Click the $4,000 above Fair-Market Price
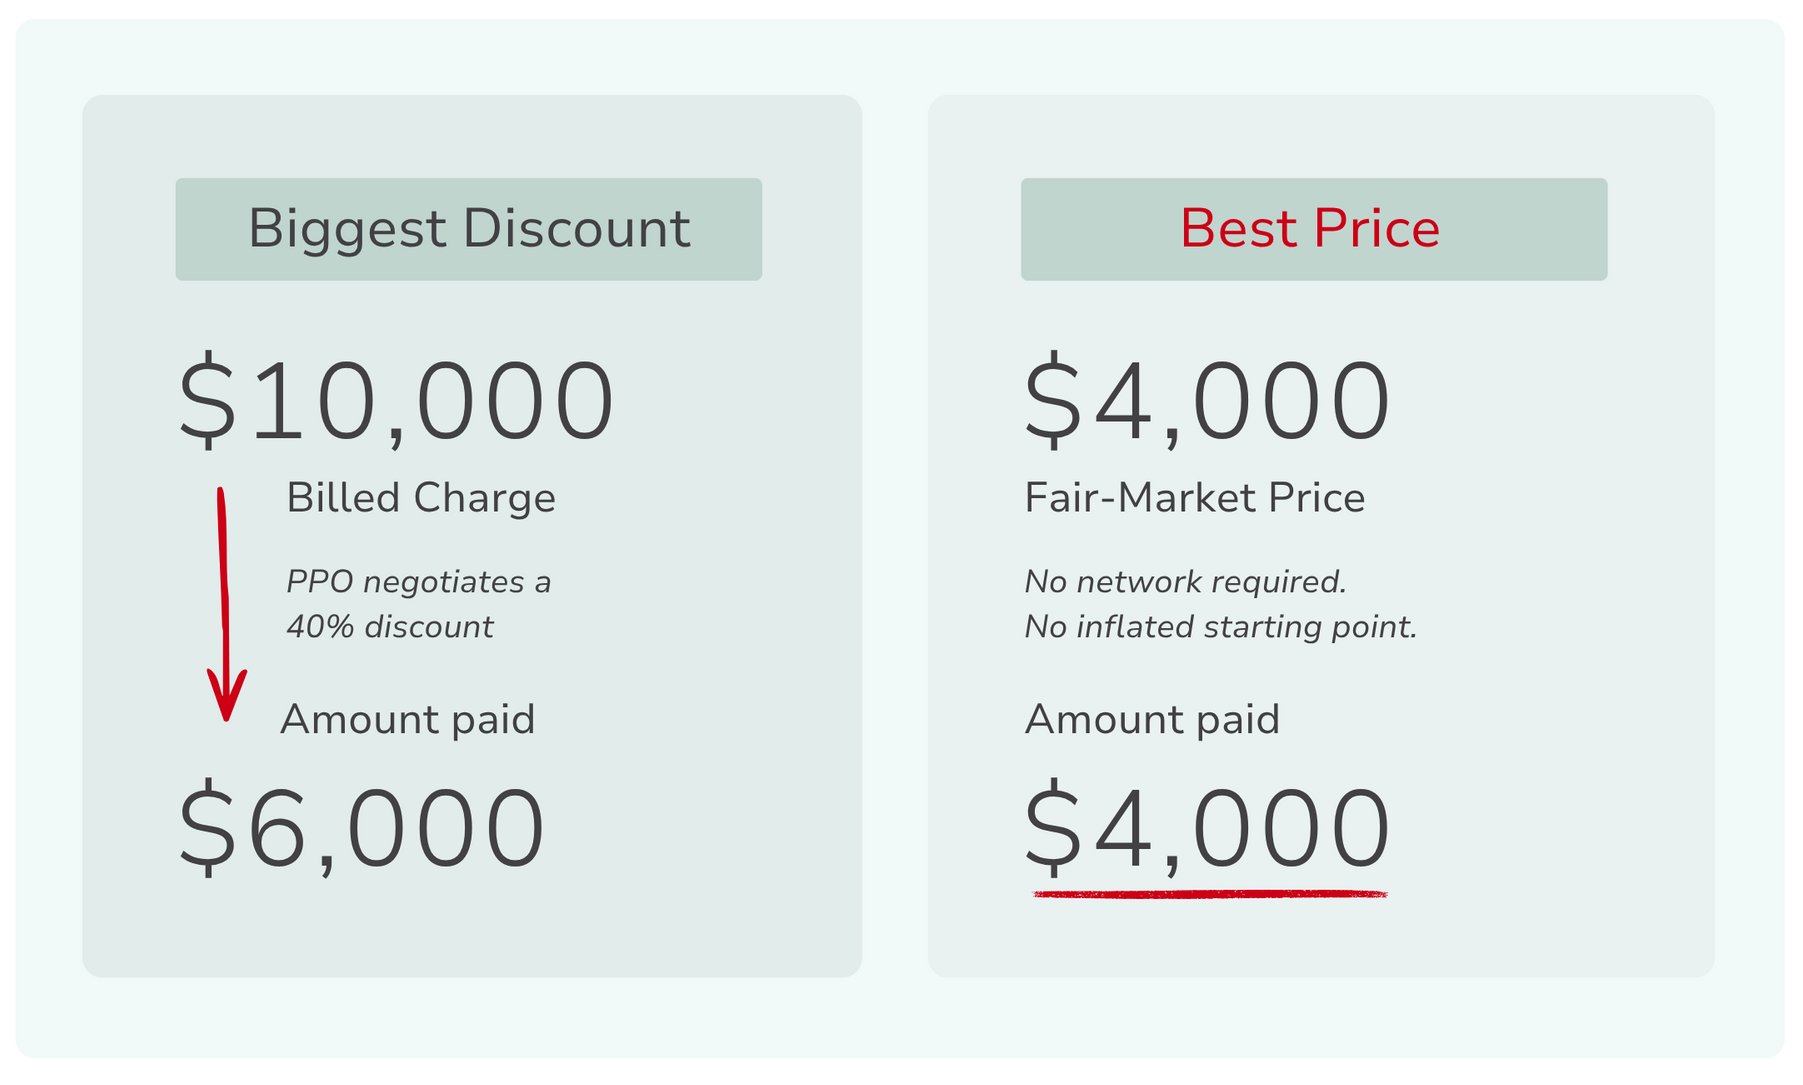The image size is (1803, 1085). click(x=1207, y=402)
